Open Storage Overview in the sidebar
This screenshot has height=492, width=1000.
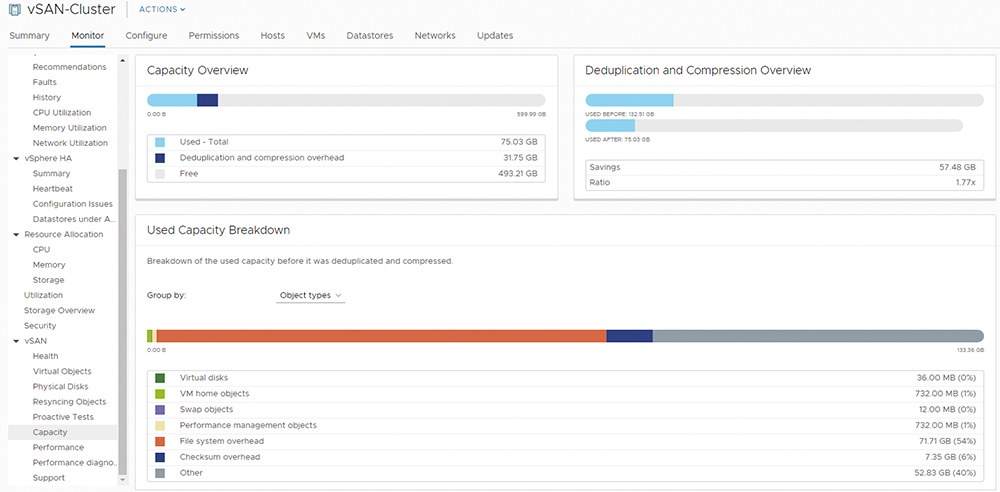59,311
